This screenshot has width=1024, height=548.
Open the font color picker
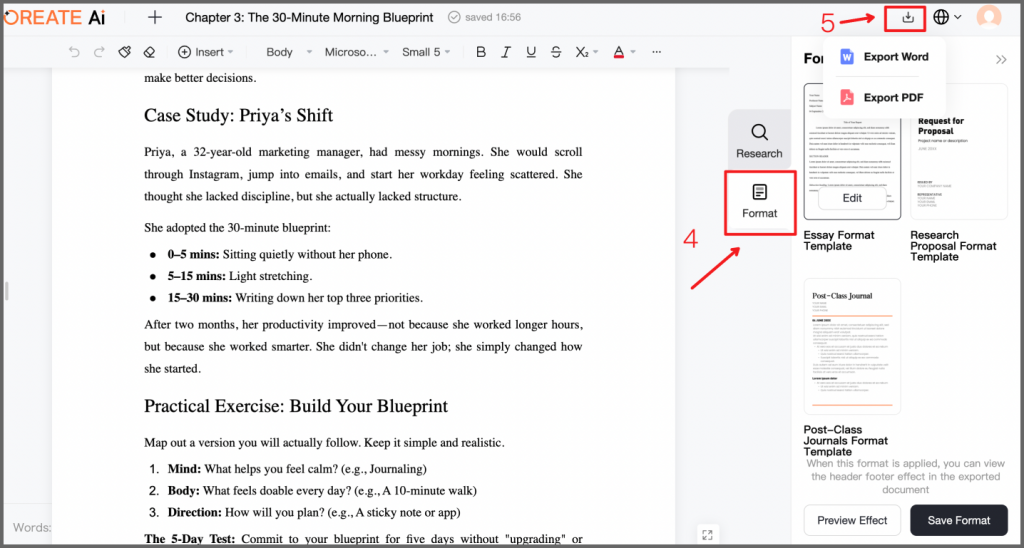624,52
